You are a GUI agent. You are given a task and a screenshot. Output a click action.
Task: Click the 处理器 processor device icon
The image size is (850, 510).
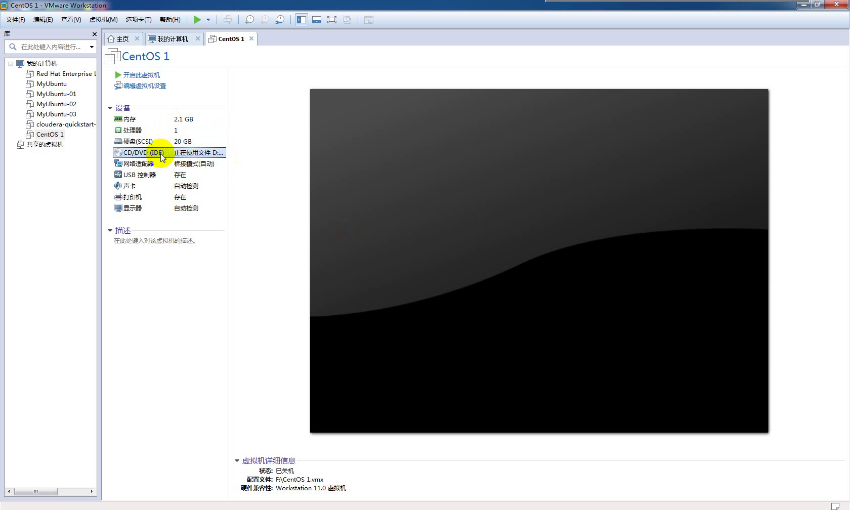(x=118, y=130)
